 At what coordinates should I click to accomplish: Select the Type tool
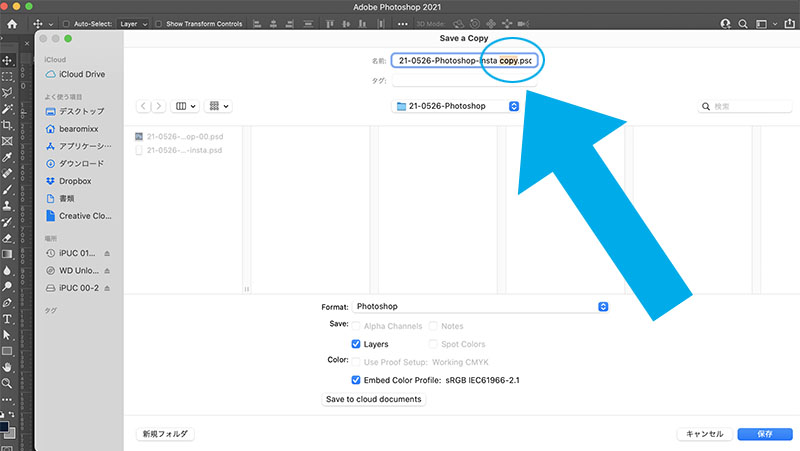[x=7, y=319]
